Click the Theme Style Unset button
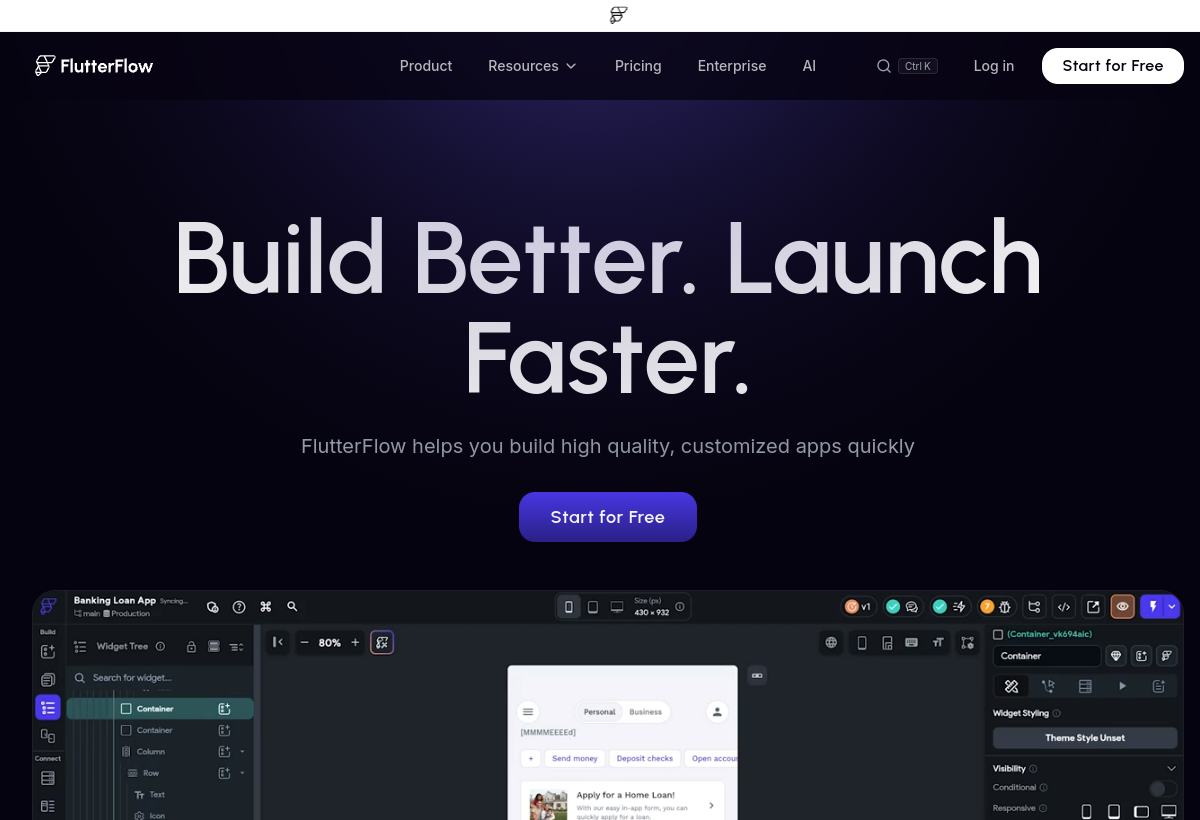This screenshot has width=1200, height=820. coord(1085,738)
